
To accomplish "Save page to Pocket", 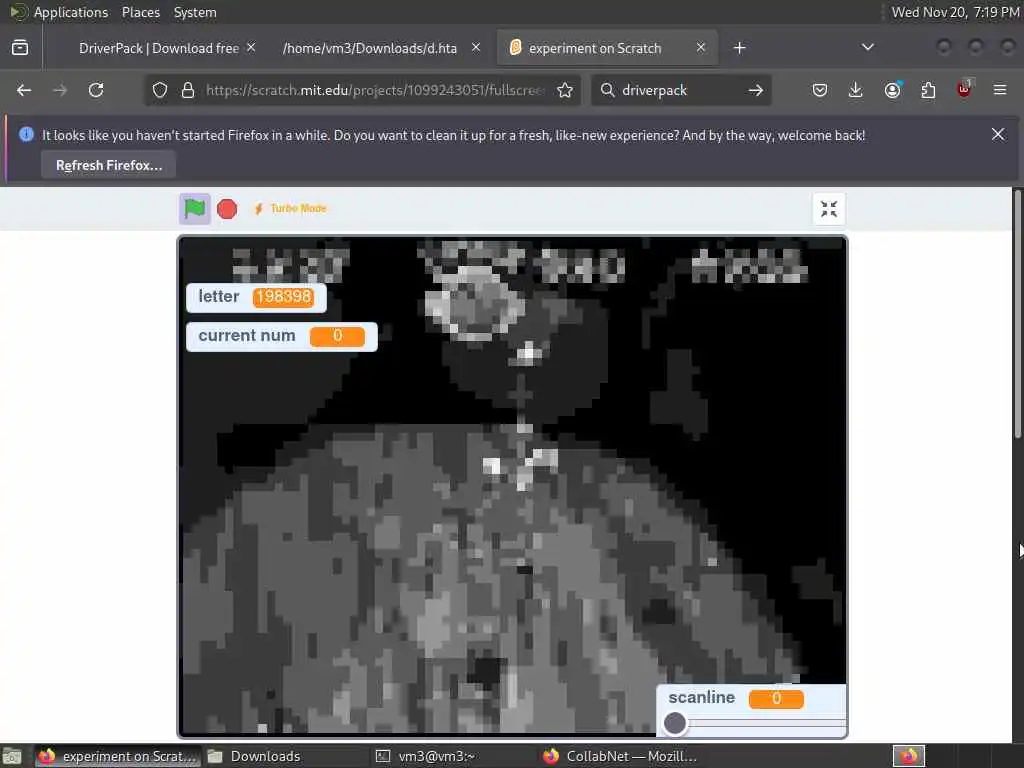I will (x=820, y=90).
